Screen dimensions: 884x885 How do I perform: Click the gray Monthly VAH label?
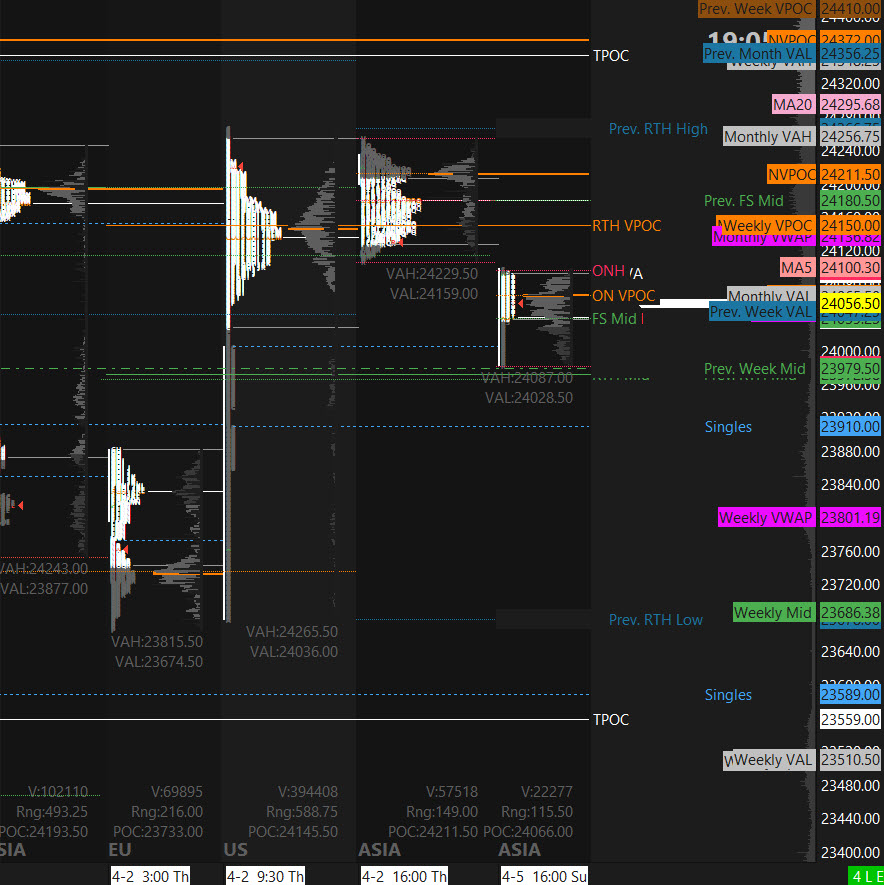[x=768, y=137]
